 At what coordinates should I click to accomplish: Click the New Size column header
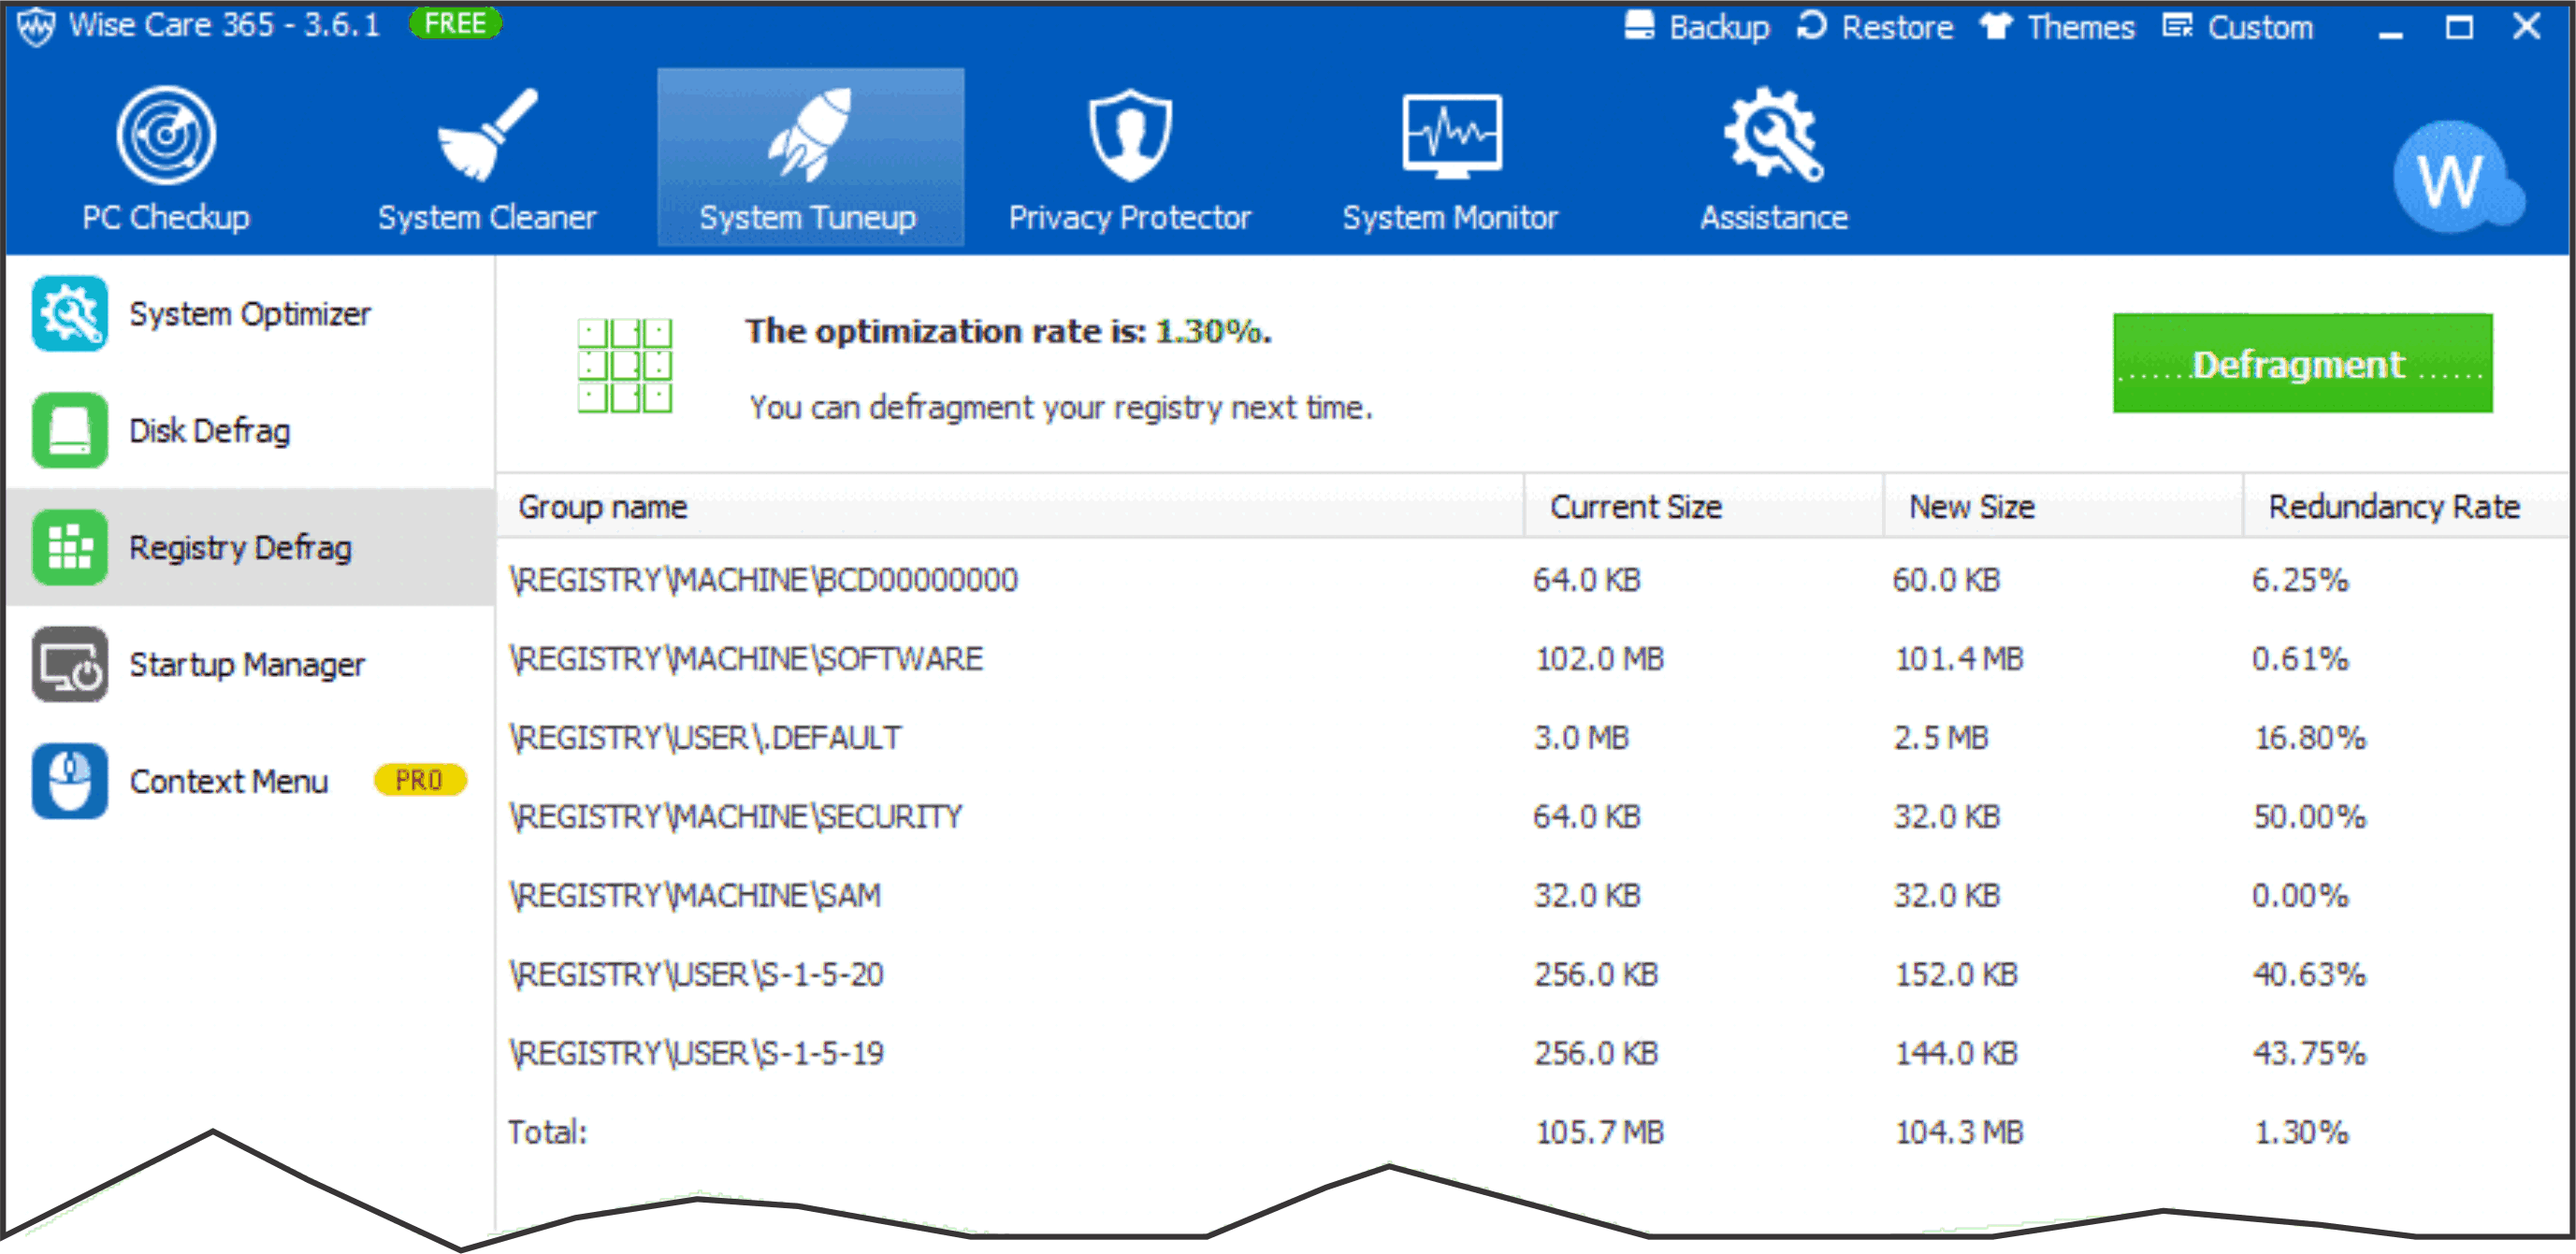(x=2063, y=507)
